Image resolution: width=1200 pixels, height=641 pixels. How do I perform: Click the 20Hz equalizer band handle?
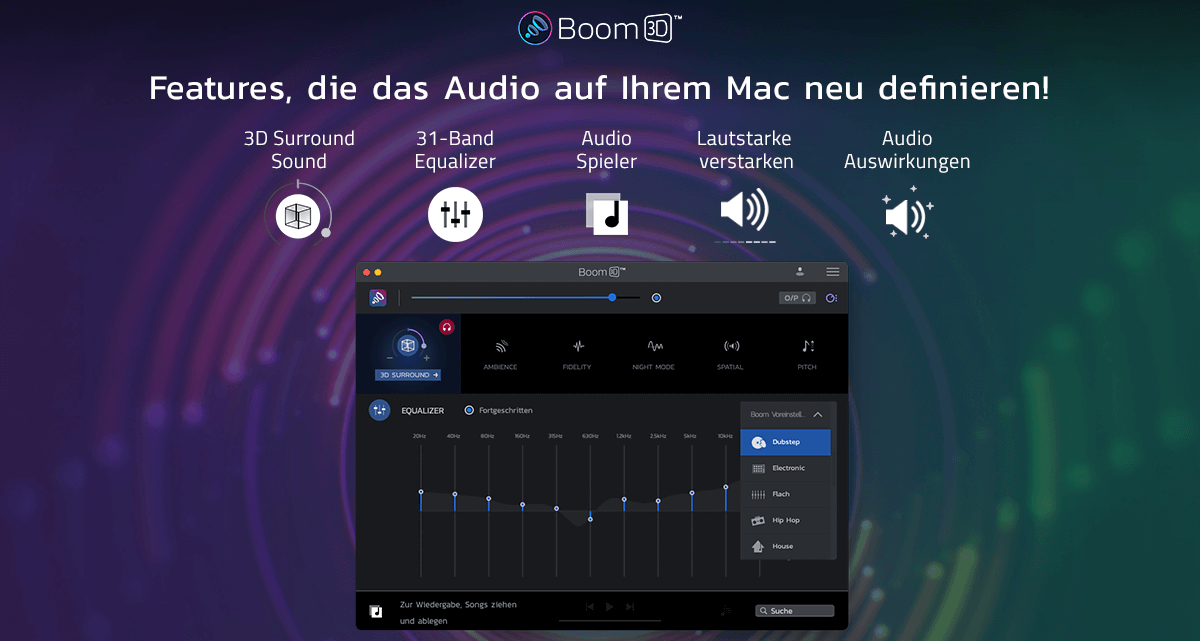[421, 491]
